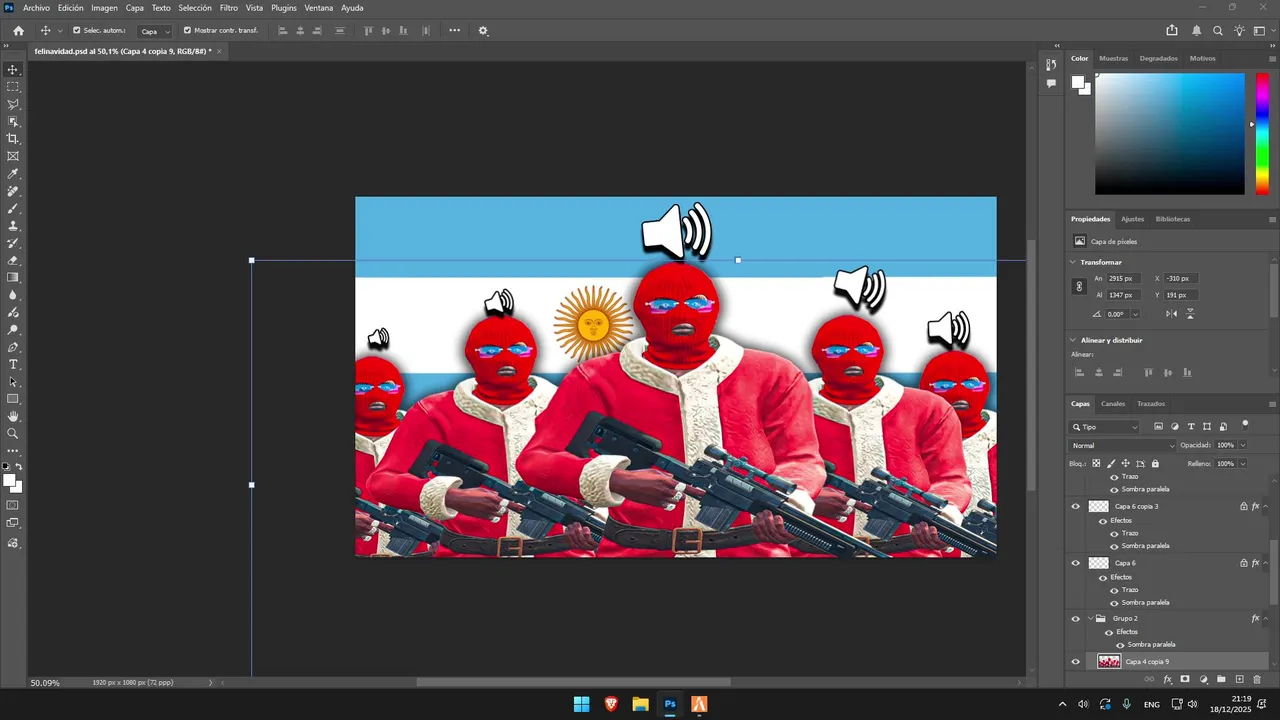Image resolution: width=1280 pixels, height=720 pixels.
Task: Open the Selección menu
Action: 195,8
